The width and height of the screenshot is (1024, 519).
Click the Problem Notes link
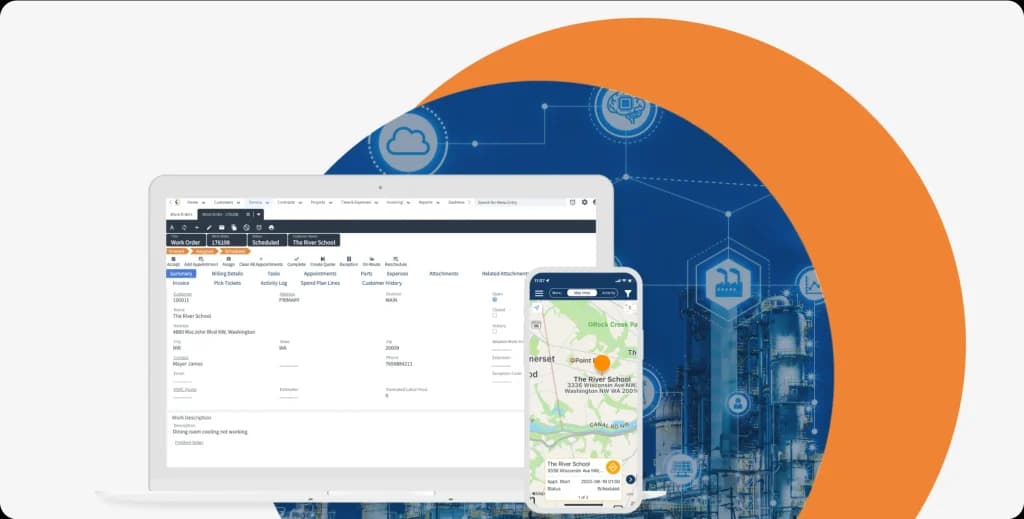[189, 443]
